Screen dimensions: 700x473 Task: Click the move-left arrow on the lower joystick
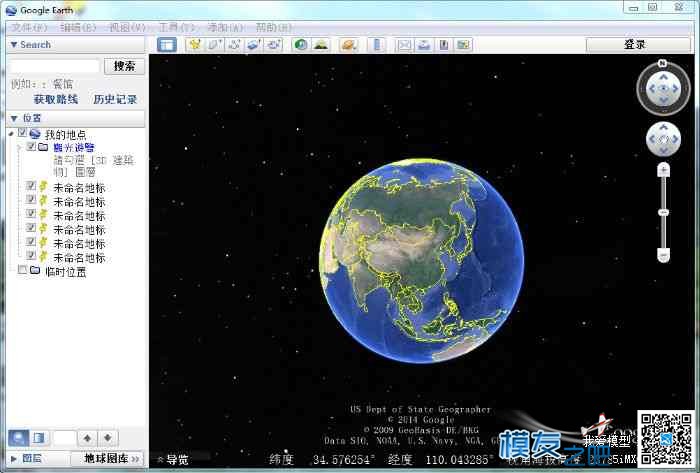pyautogui.click(x=652, y=139)
